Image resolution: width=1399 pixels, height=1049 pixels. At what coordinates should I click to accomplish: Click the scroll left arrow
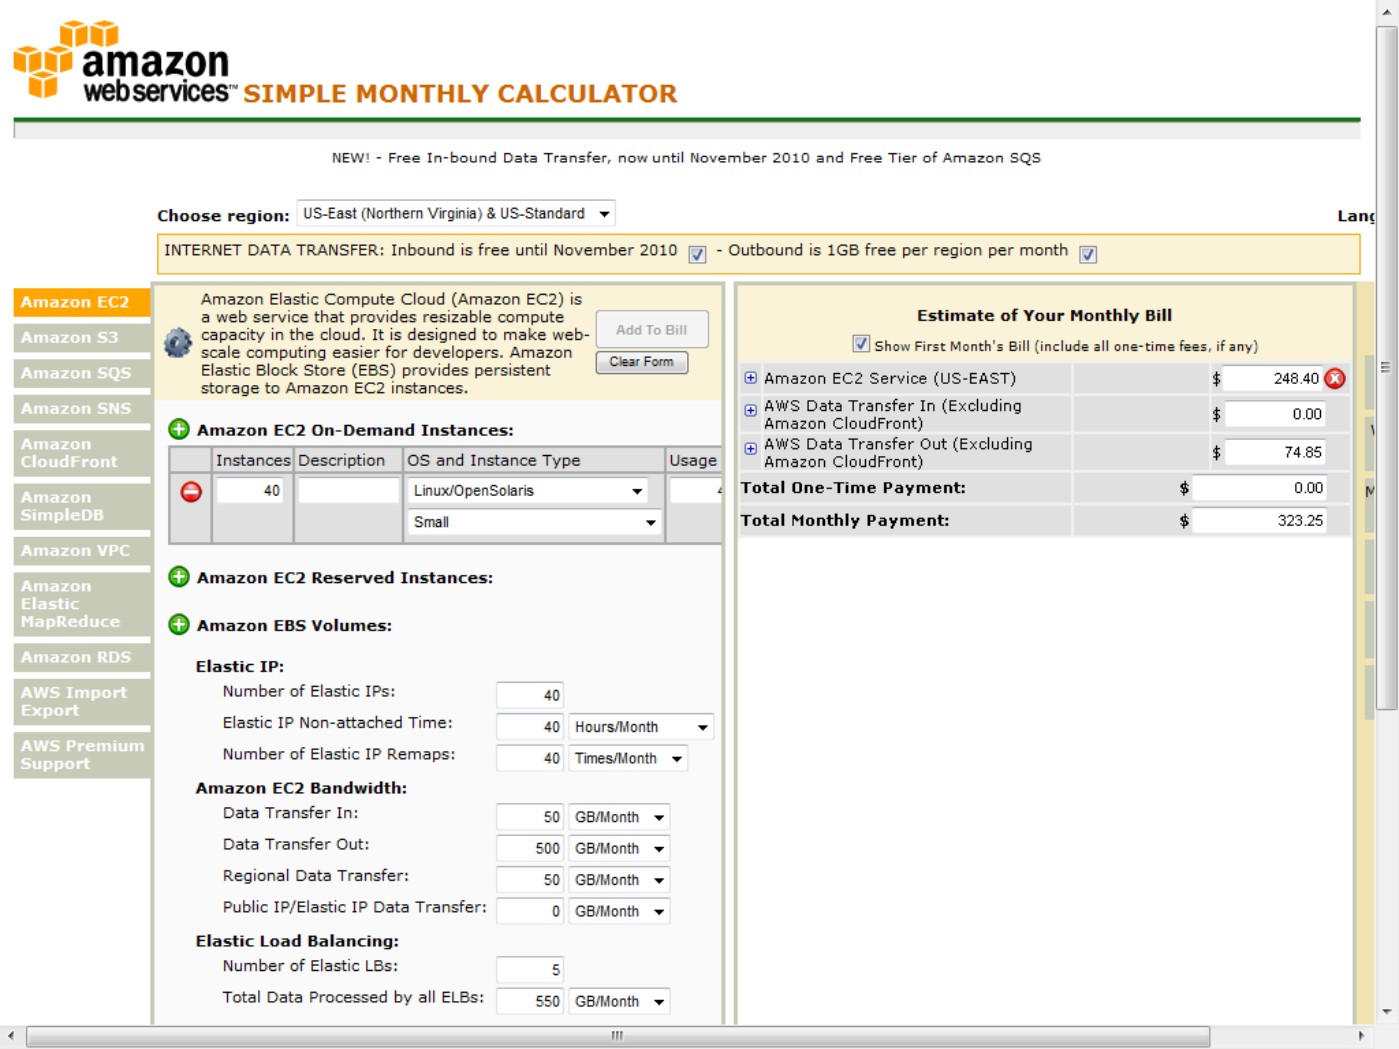pos(10,1036)
